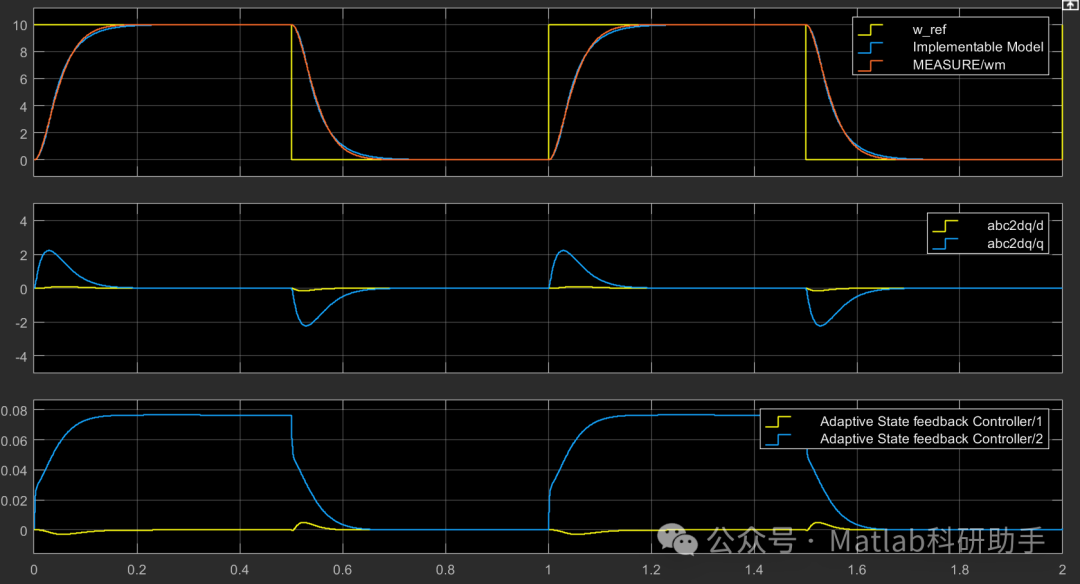Toggle abc2dq/d signal in middle legend
Viewport: 1080px width, 584px height.
point(1015,225)
